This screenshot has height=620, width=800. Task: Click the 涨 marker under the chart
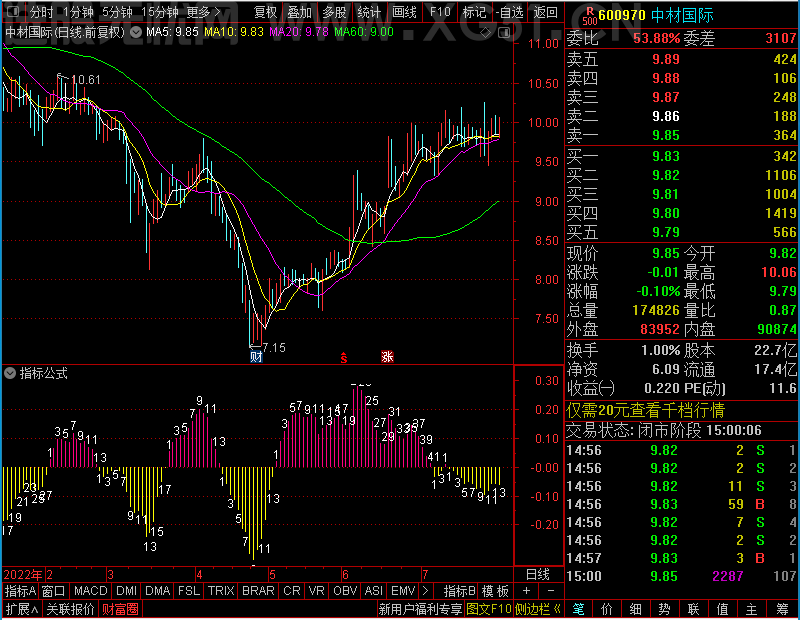pyautogui.click(x=387, y=356)
